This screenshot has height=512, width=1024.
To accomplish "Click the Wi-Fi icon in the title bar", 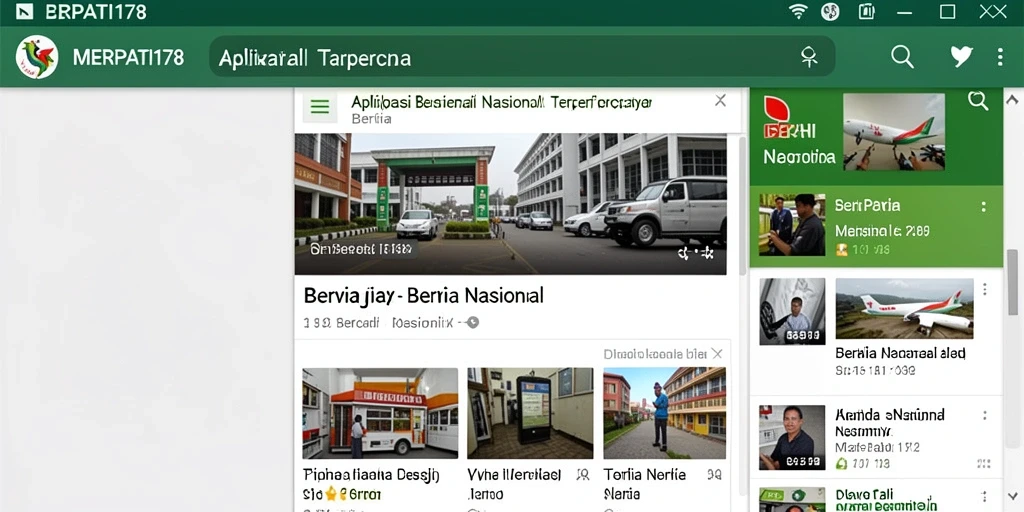I will [x=797, y=11].
